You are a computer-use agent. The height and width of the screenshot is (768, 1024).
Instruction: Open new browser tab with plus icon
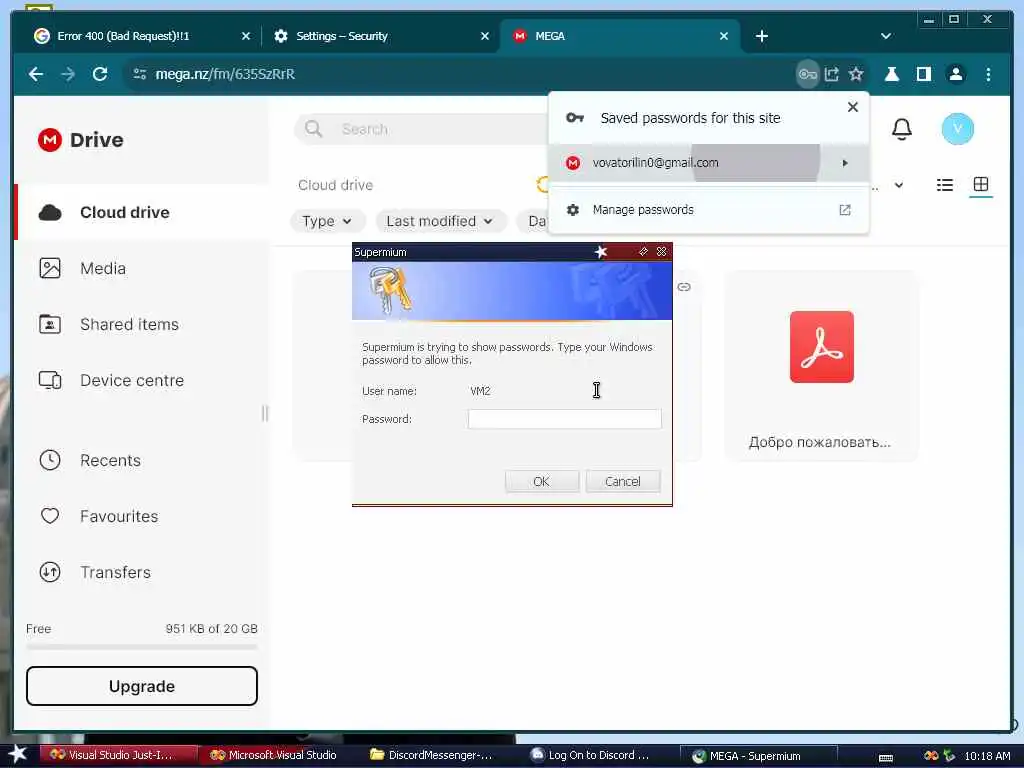(x=761, y=36)
